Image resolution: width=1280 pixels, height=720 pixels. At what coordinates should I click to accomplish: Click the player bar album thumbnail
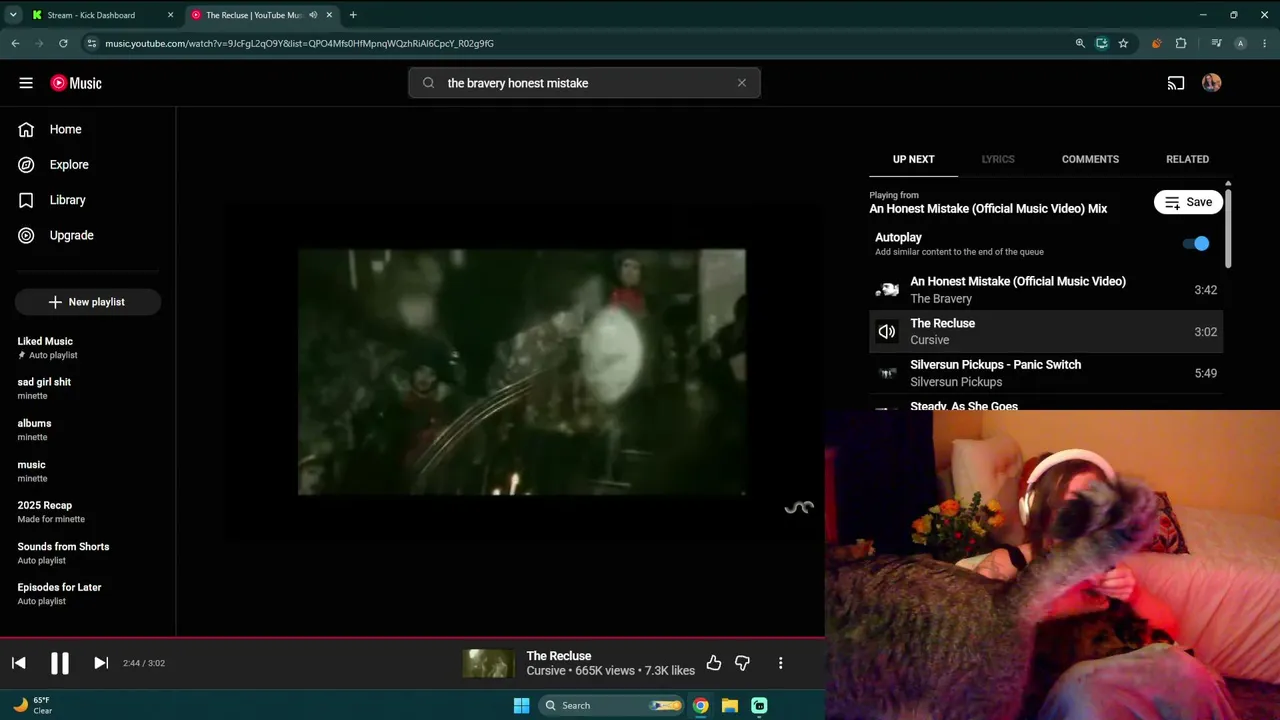tap(488, 663)
